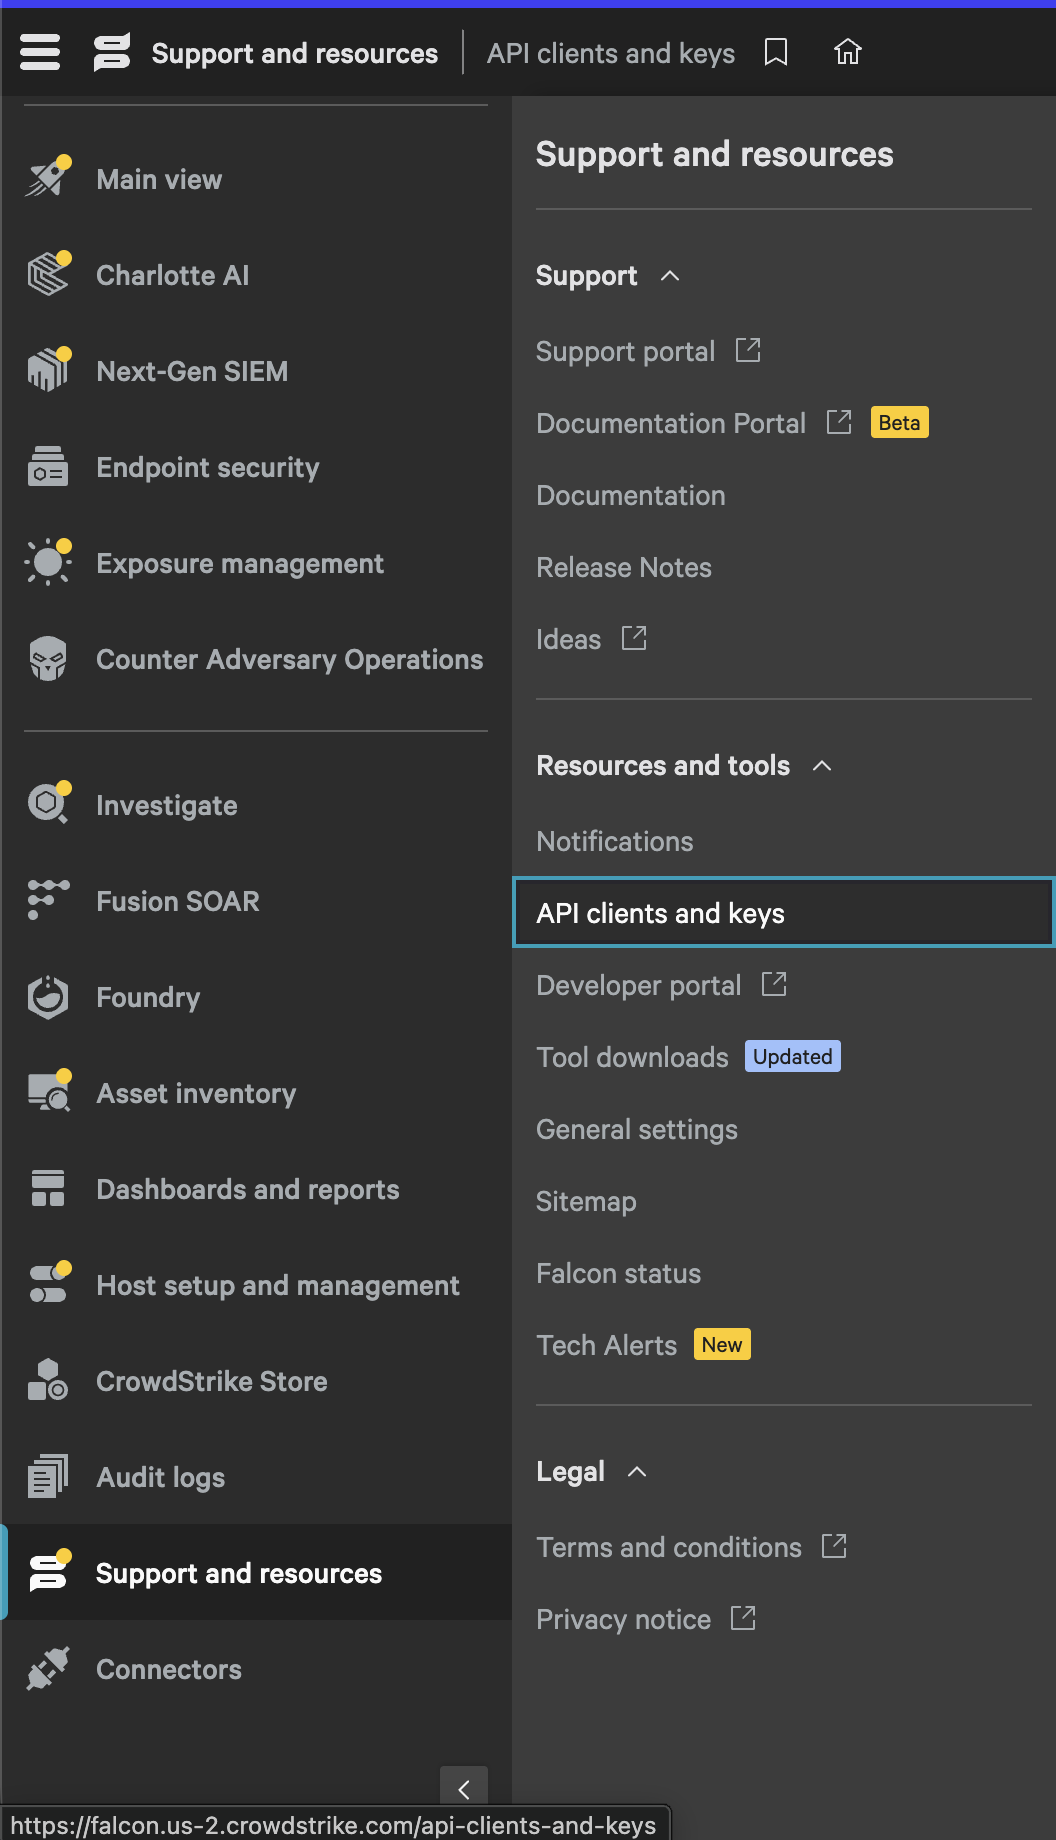The height and width of the screenshot is (1840, 1056).
Task: Open Tool downloads link
Action: click(x=632, y=1058)
